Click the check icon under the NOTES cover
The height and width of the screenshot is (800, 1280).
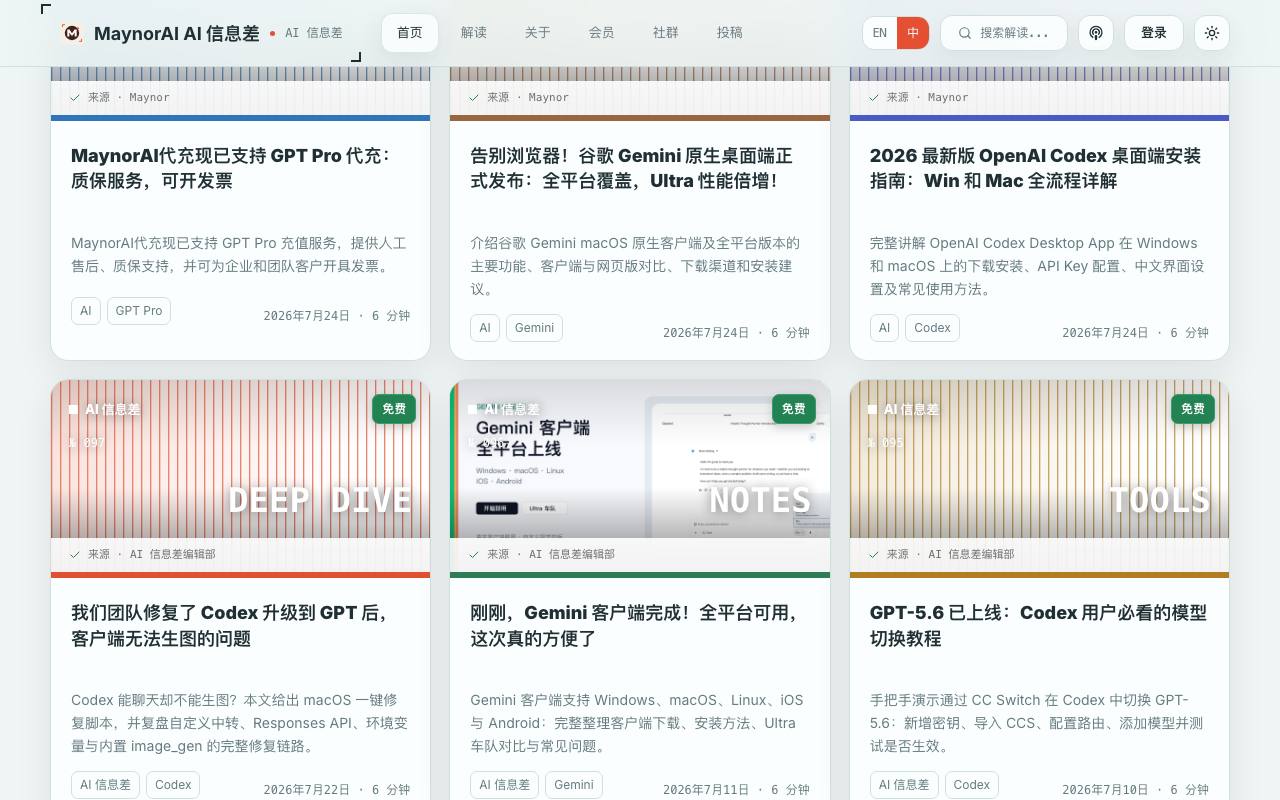[x=474, y=554]
